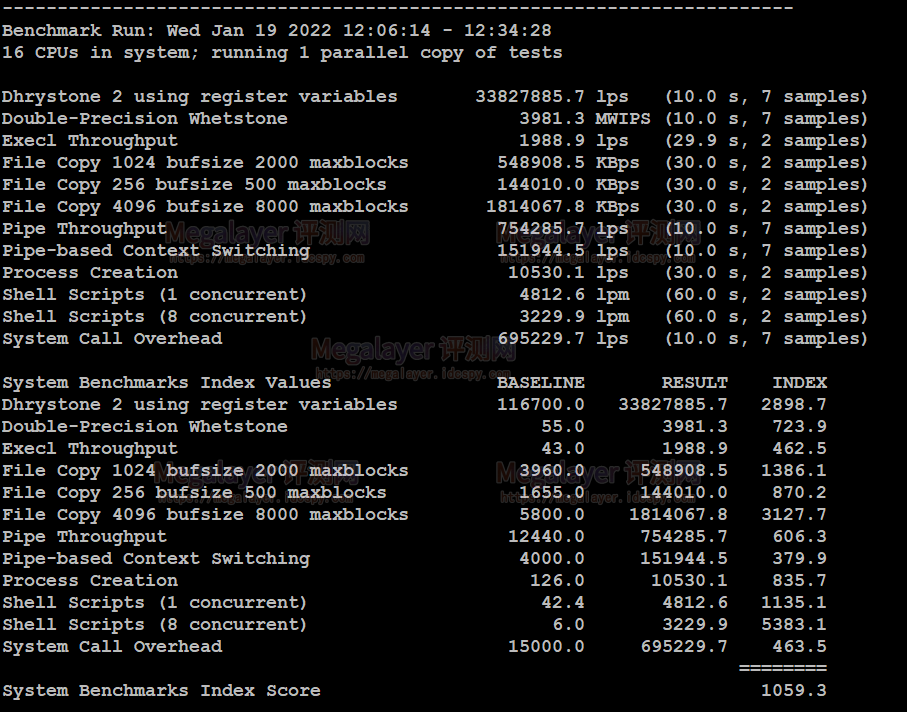Select Dhrystone value 33827885.7 lps
907x712 pixels.
point(552,97)
